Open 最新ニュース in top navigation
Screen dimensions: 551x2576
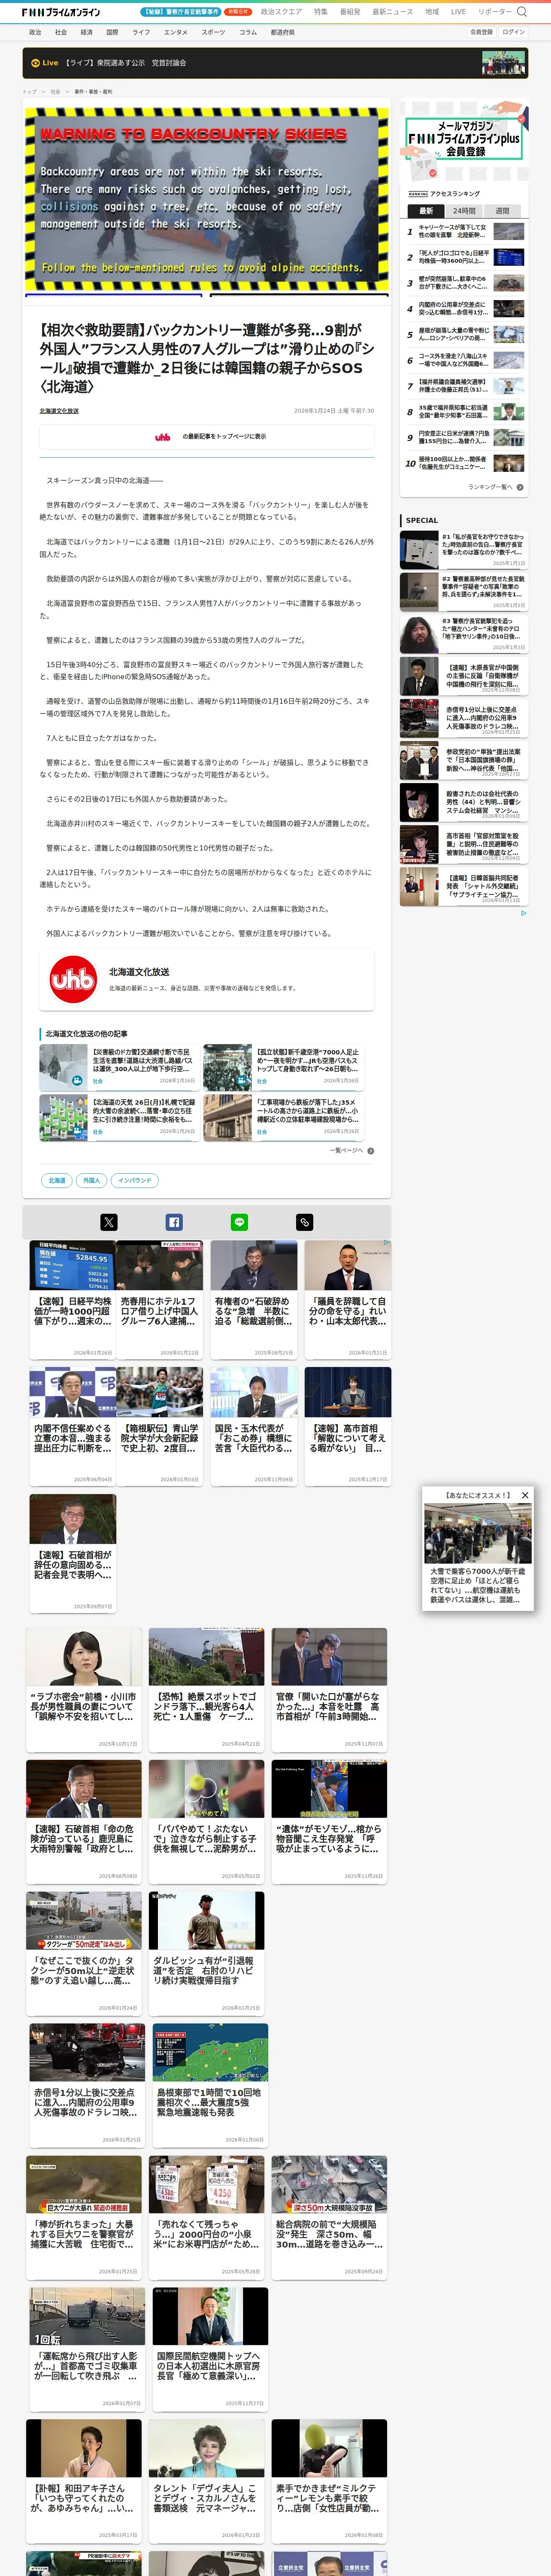393,12
